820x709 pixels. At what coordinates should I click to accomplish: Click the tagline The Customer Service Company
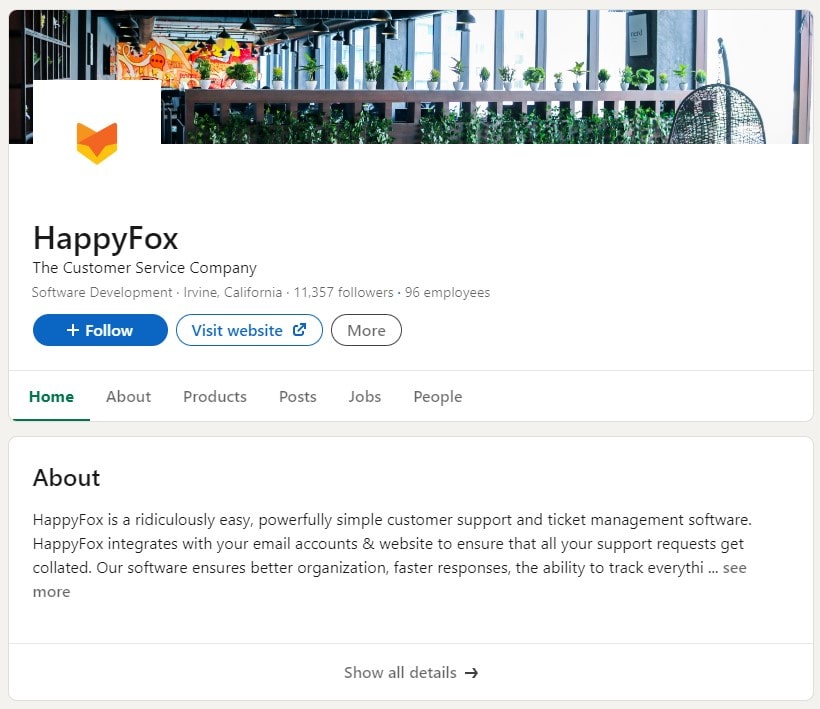[144, 268]
